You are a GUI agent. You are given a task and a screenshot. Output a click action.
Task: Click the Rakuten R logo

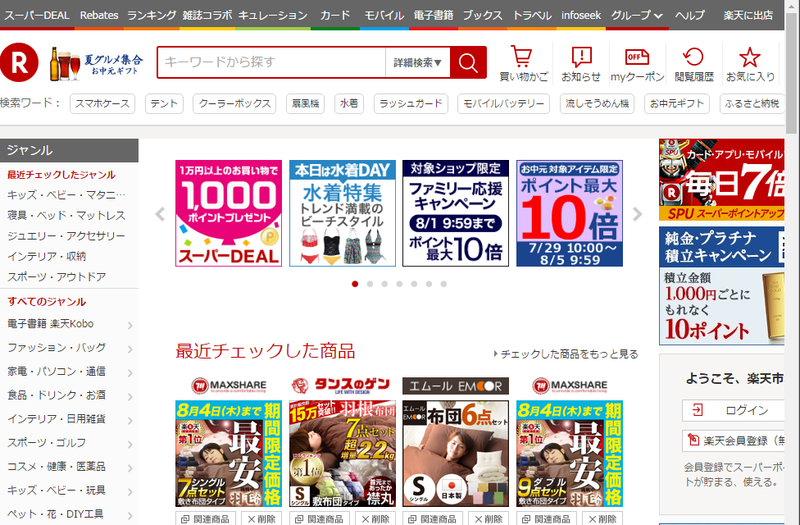coord(19,62)
